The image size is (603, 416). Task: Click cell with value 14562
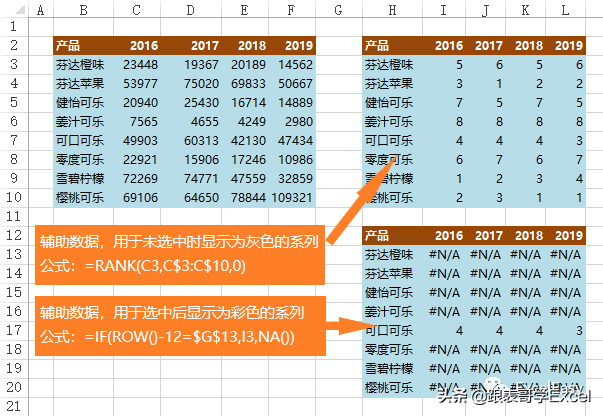[x=292, y=65]
